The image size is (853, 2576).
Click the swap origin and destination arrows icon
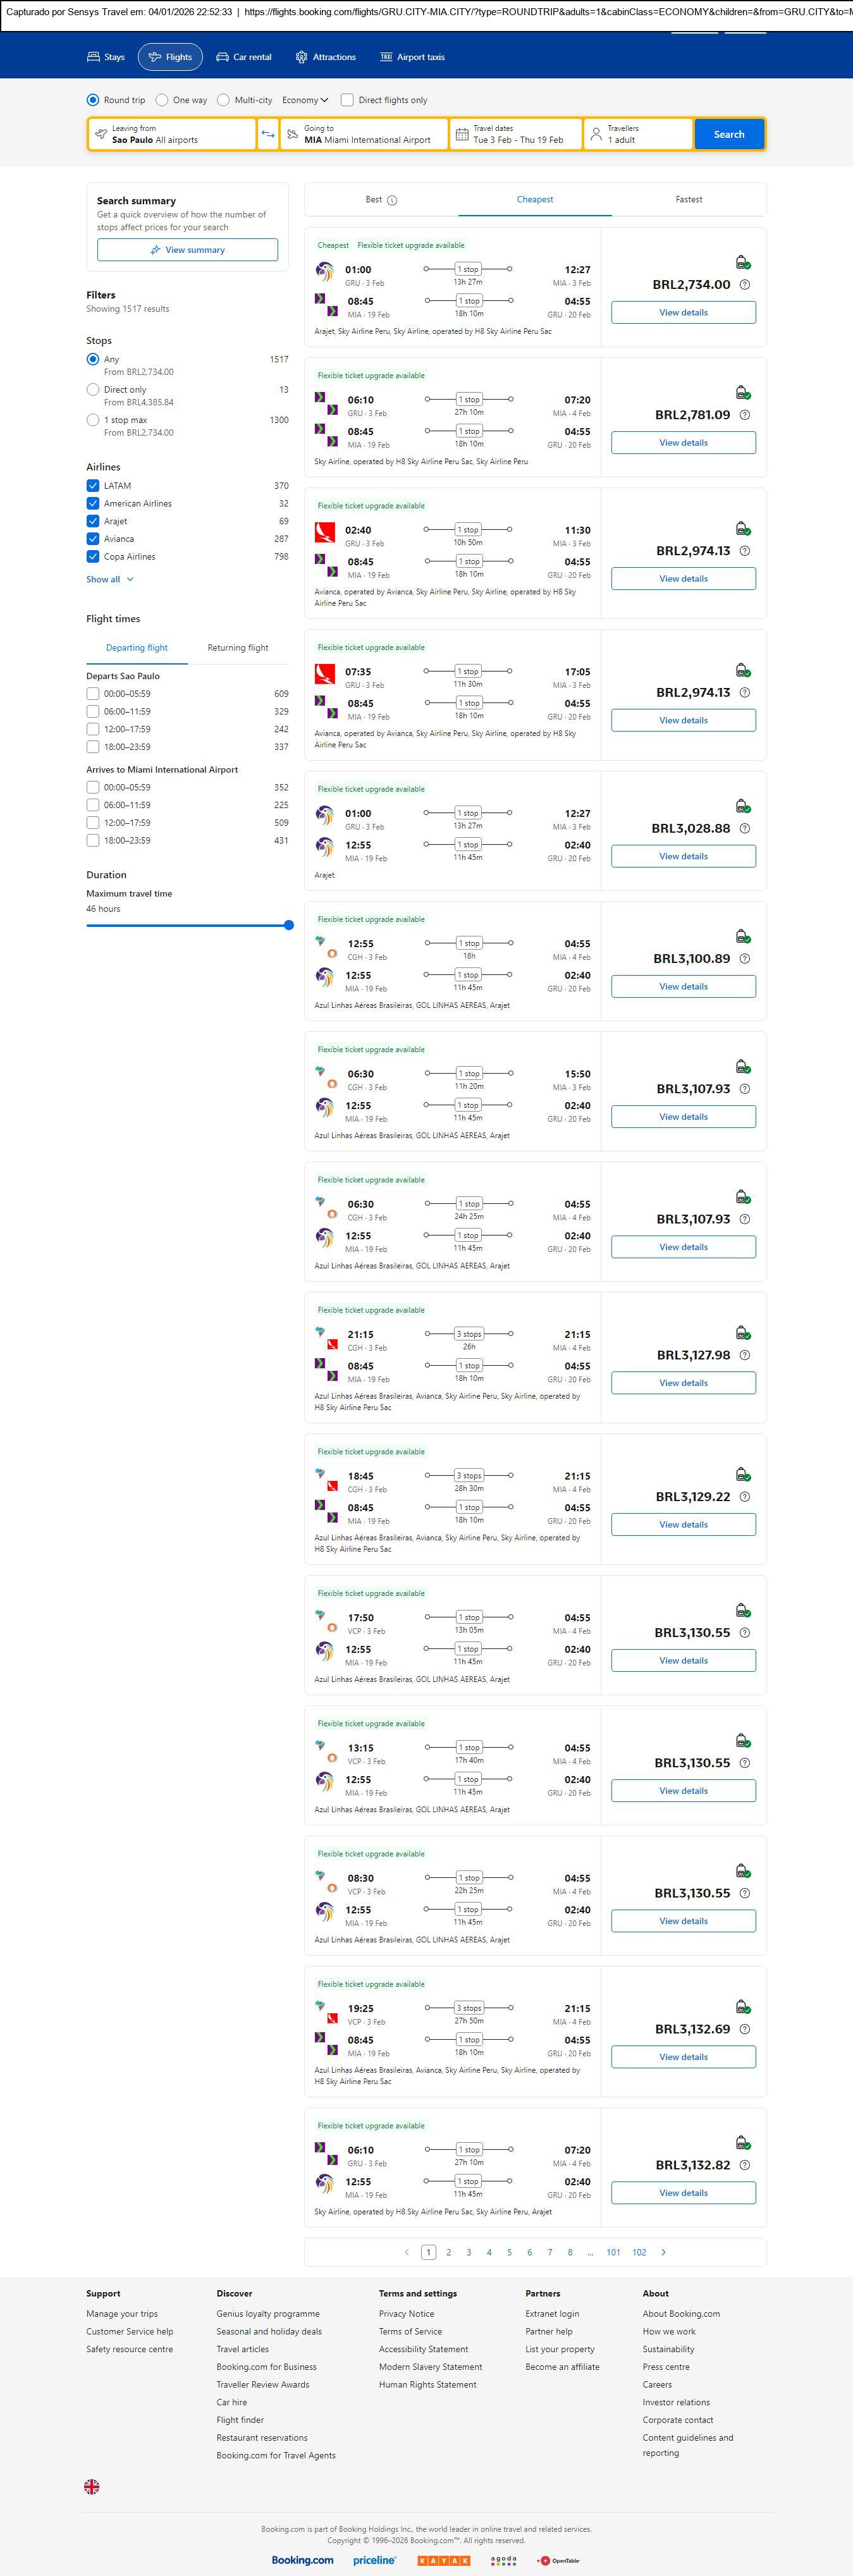click(268, 134)
